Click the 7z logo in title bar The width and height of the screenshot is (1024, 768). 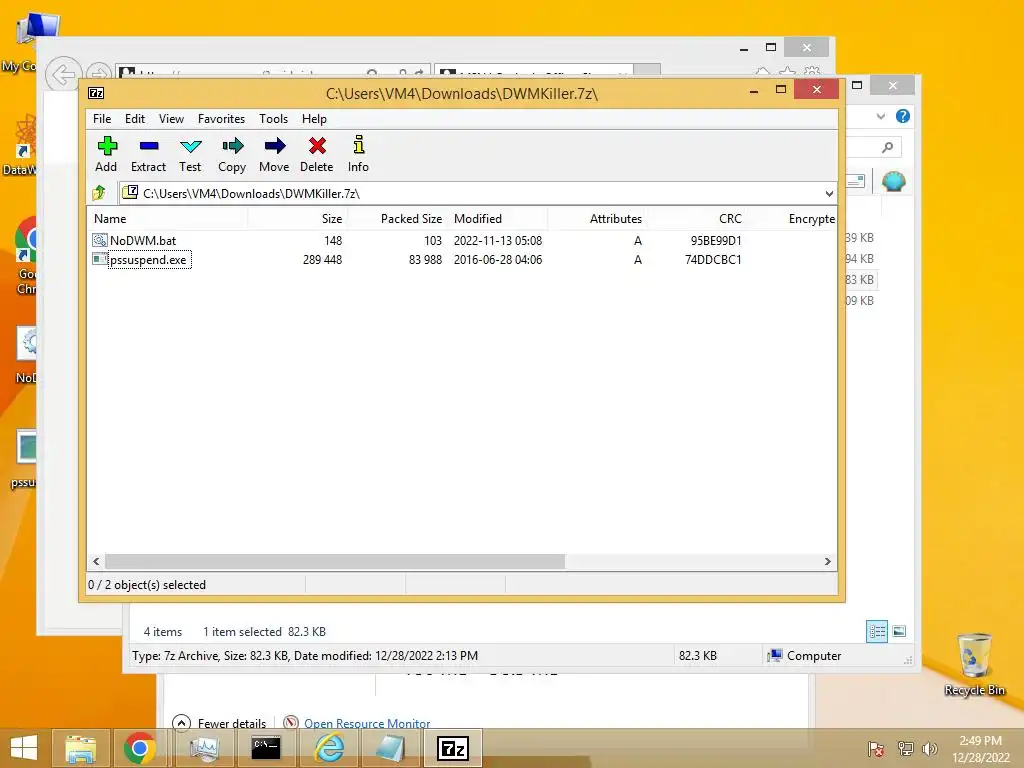tap(96, 93)
